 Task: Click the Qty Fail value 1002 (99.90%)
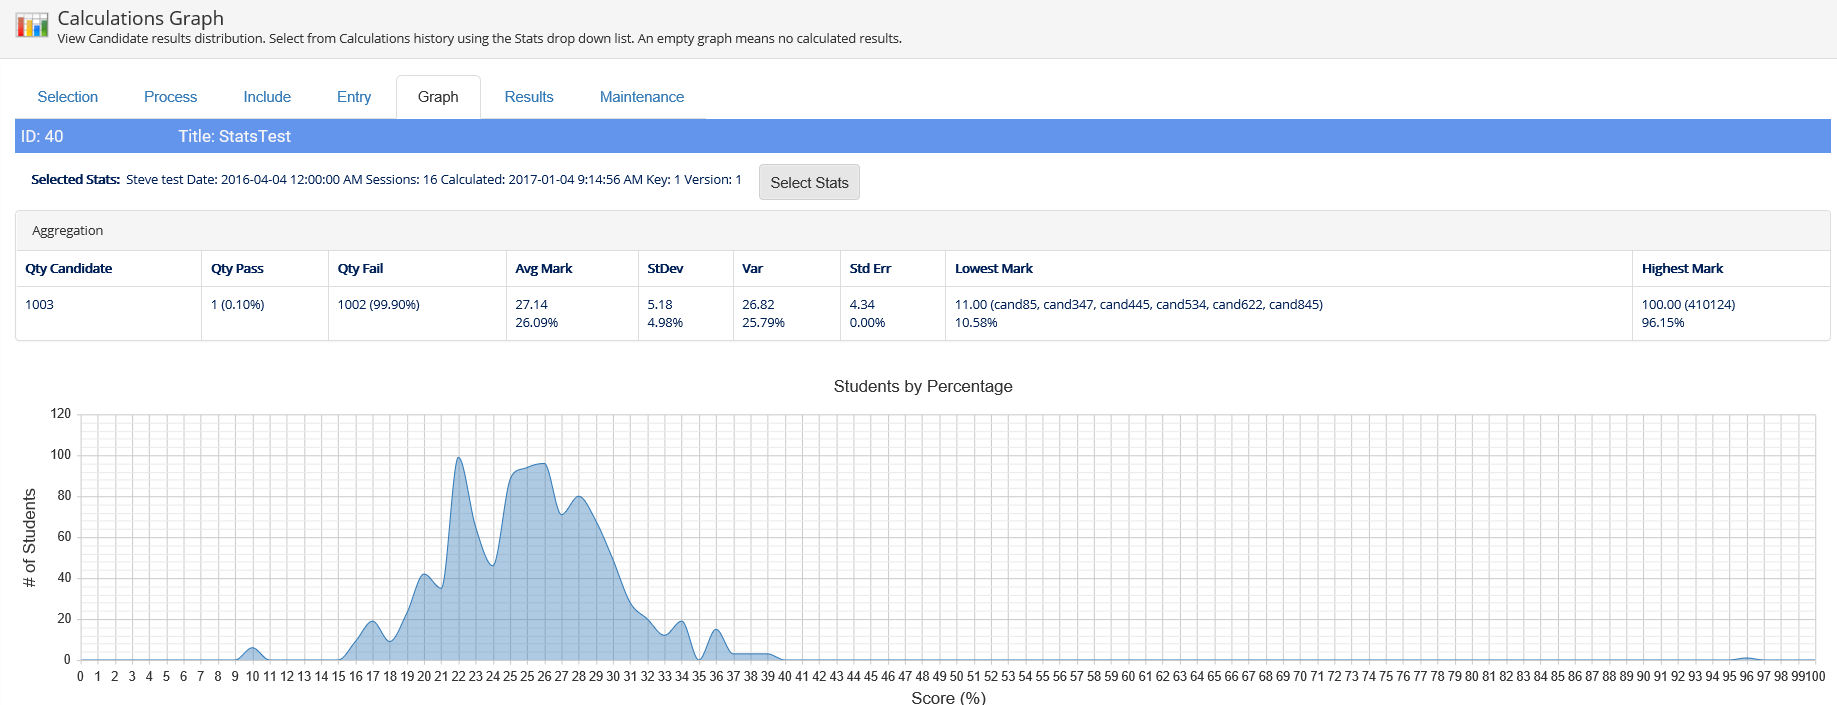click(379, 305)
